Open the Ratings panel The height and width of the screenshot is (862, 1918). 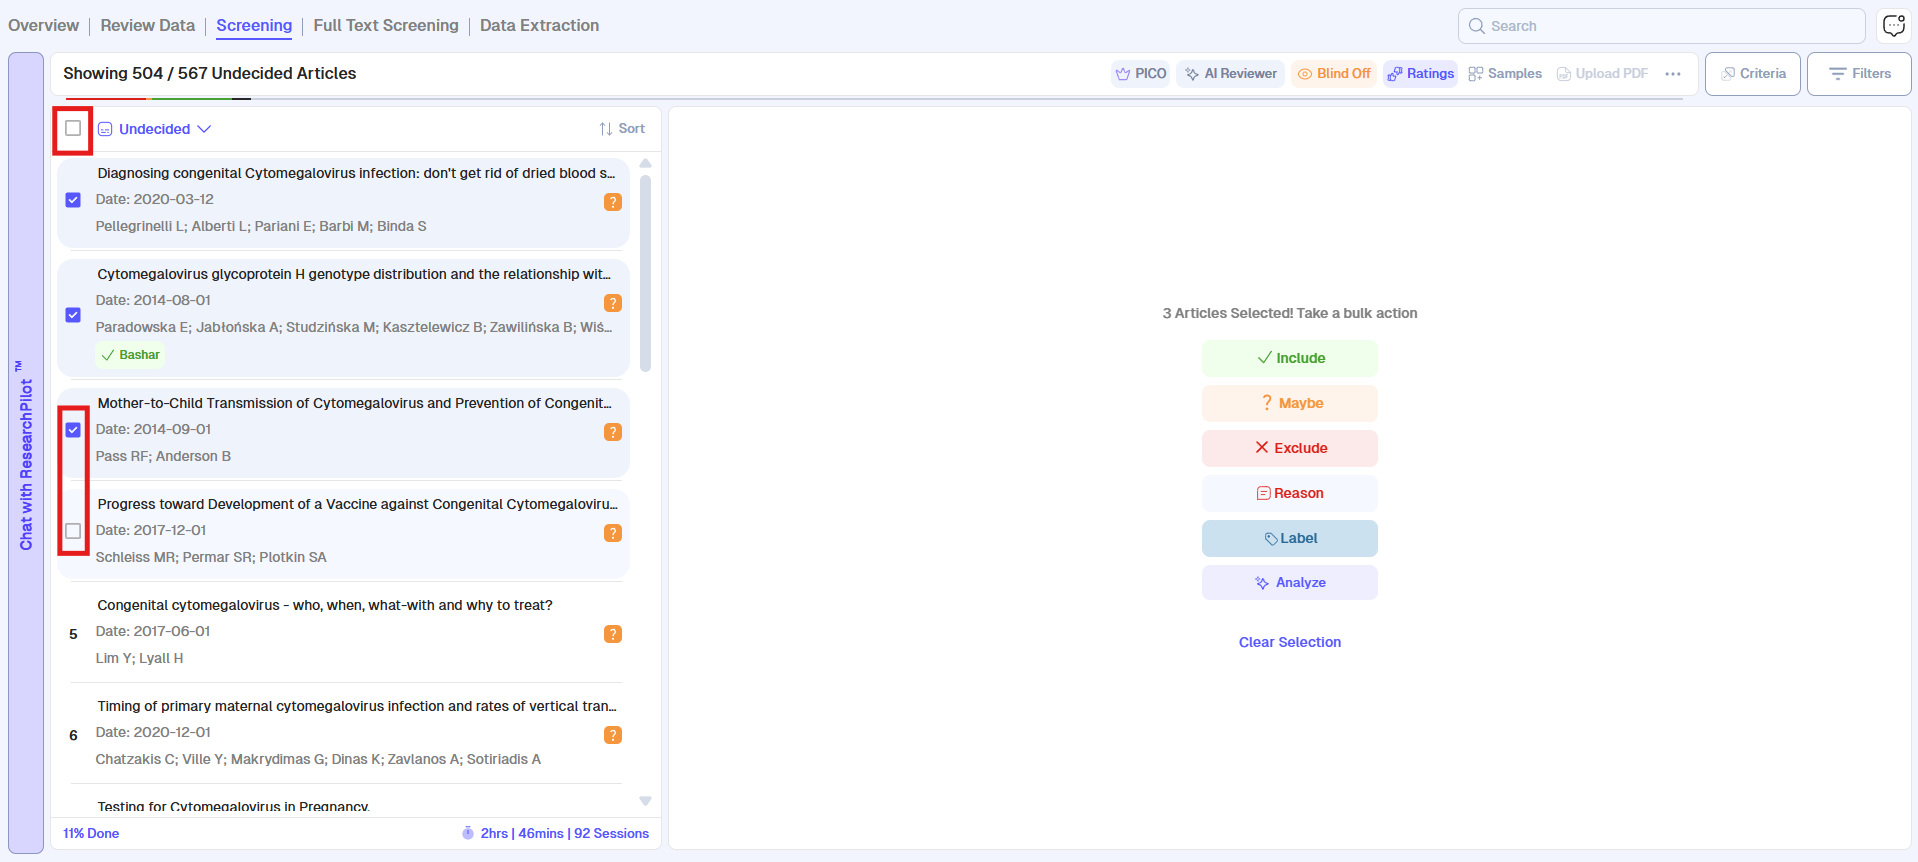tap(1420, 74)
